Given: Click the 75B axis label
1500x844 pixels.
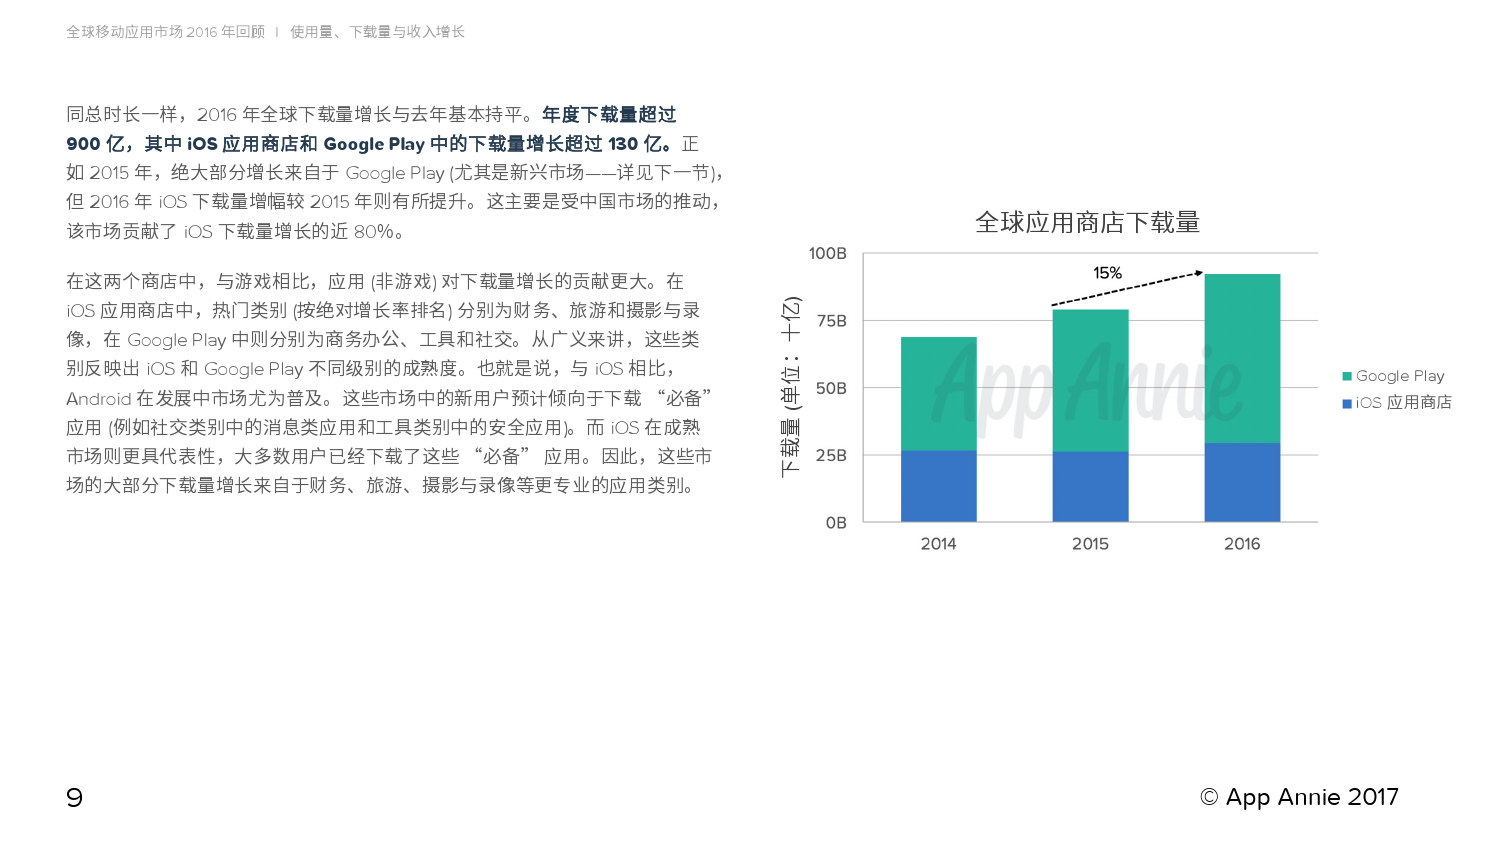Looking at the screenshot, I should (x=832, y=321).
